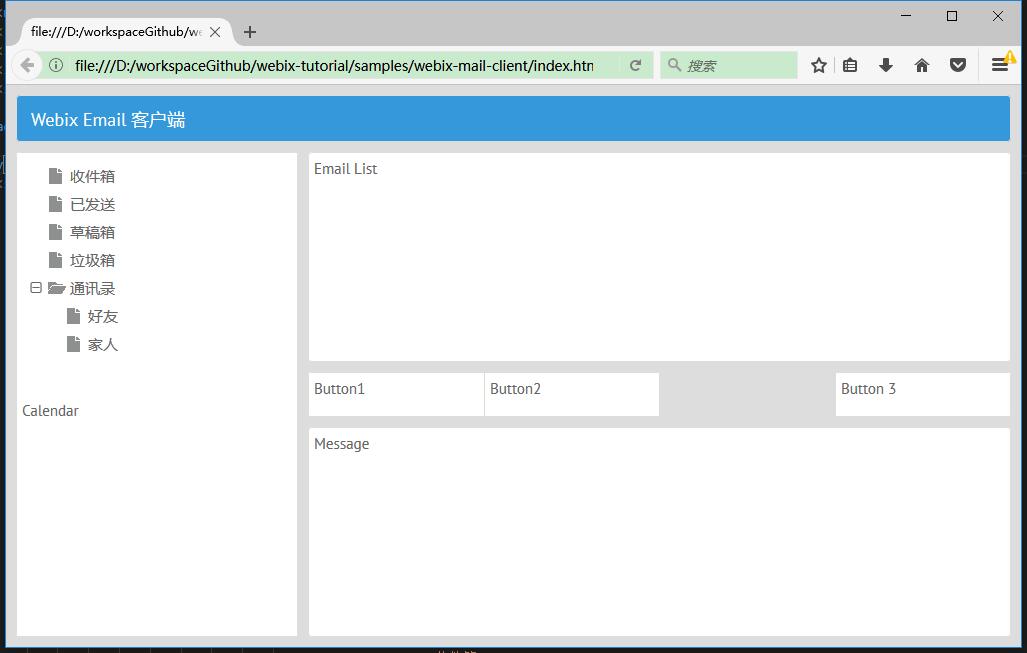Screen dimensions: 1027x653
Task: Focus the URL address field
Action: [334, 65]
